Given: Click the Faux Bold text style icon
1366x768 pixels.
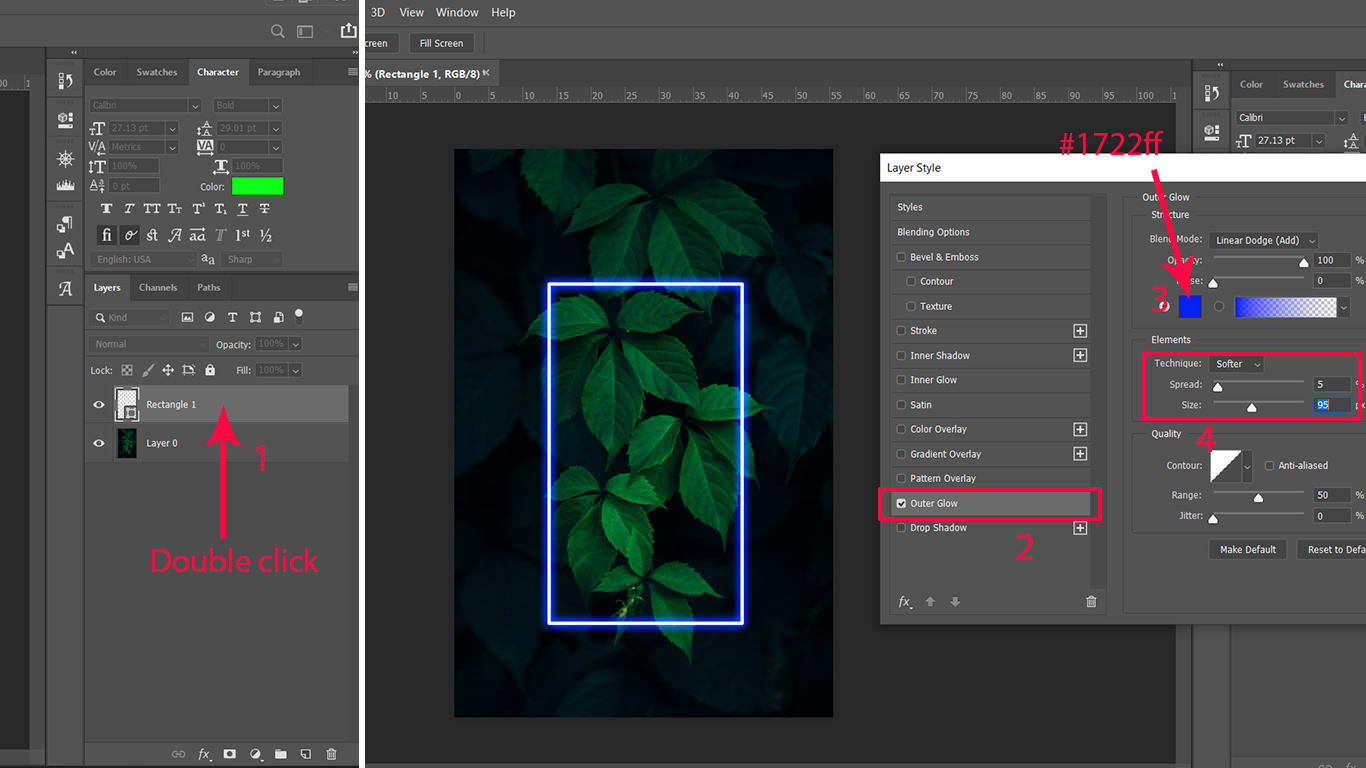Looking at the screenshot, I should point(106,209).
